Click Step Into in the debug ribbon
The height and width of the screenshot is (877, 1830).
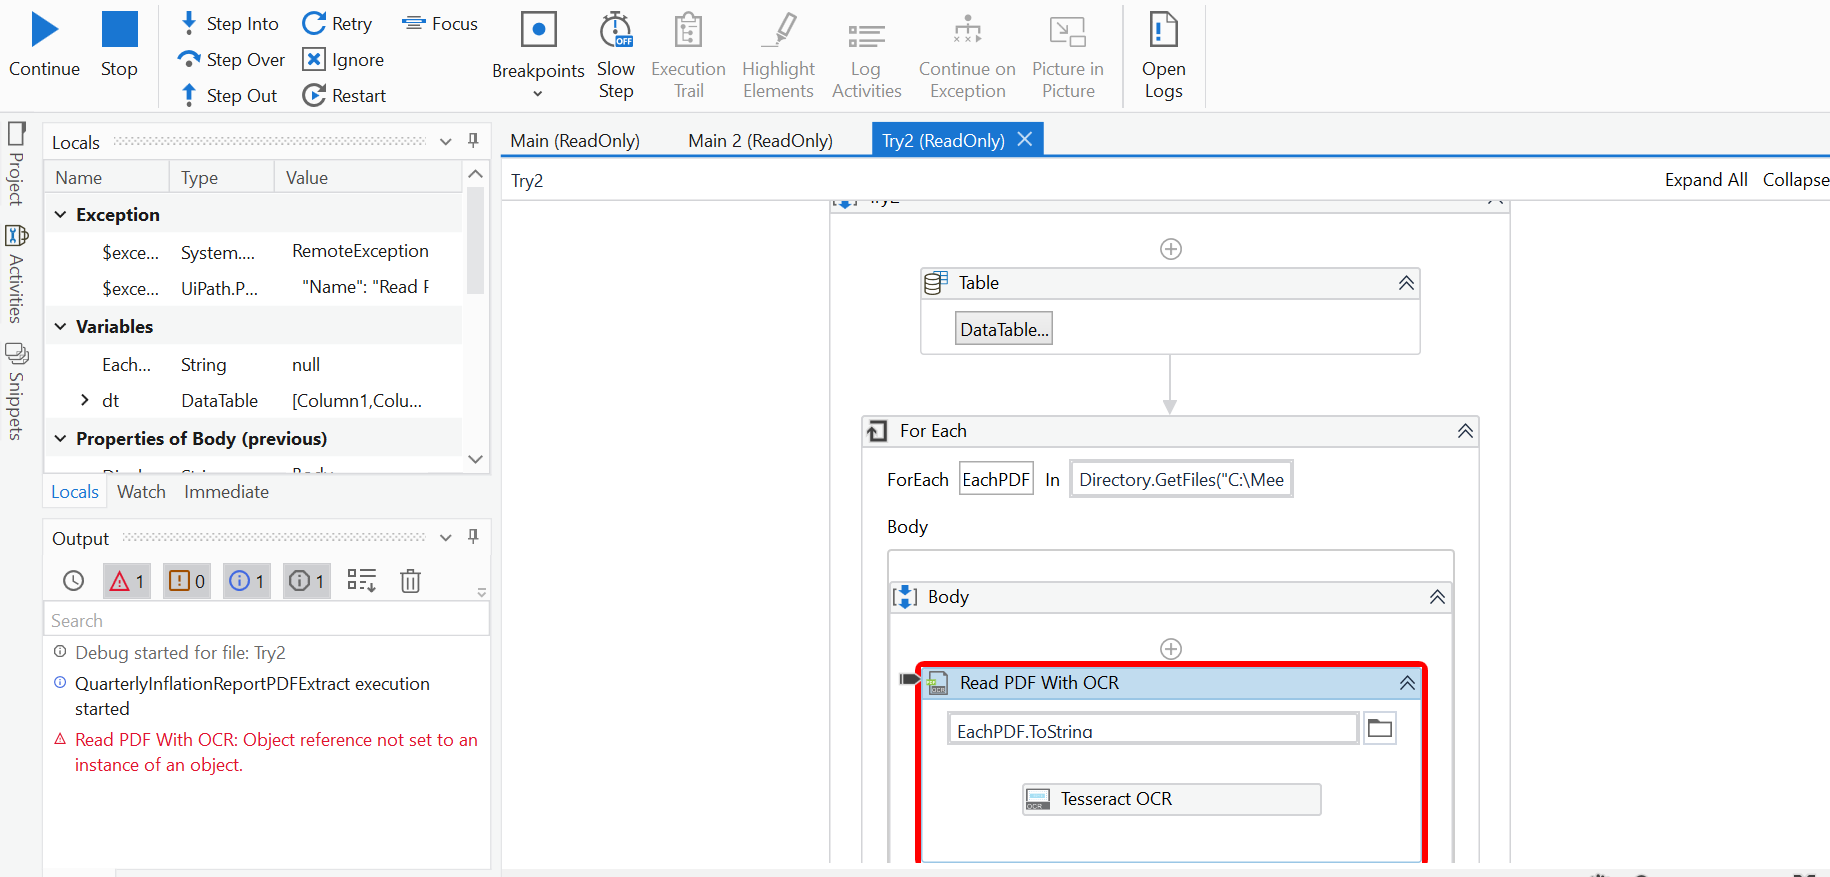tap(229, 23)
